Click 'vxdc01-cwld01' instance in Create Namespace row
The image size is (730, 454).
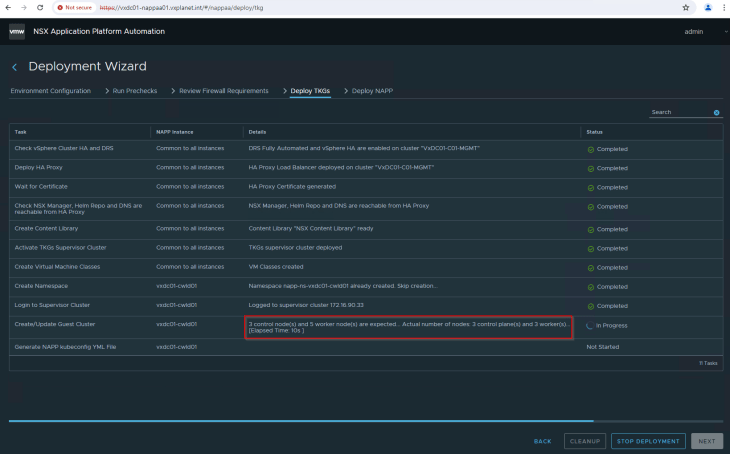176,285
